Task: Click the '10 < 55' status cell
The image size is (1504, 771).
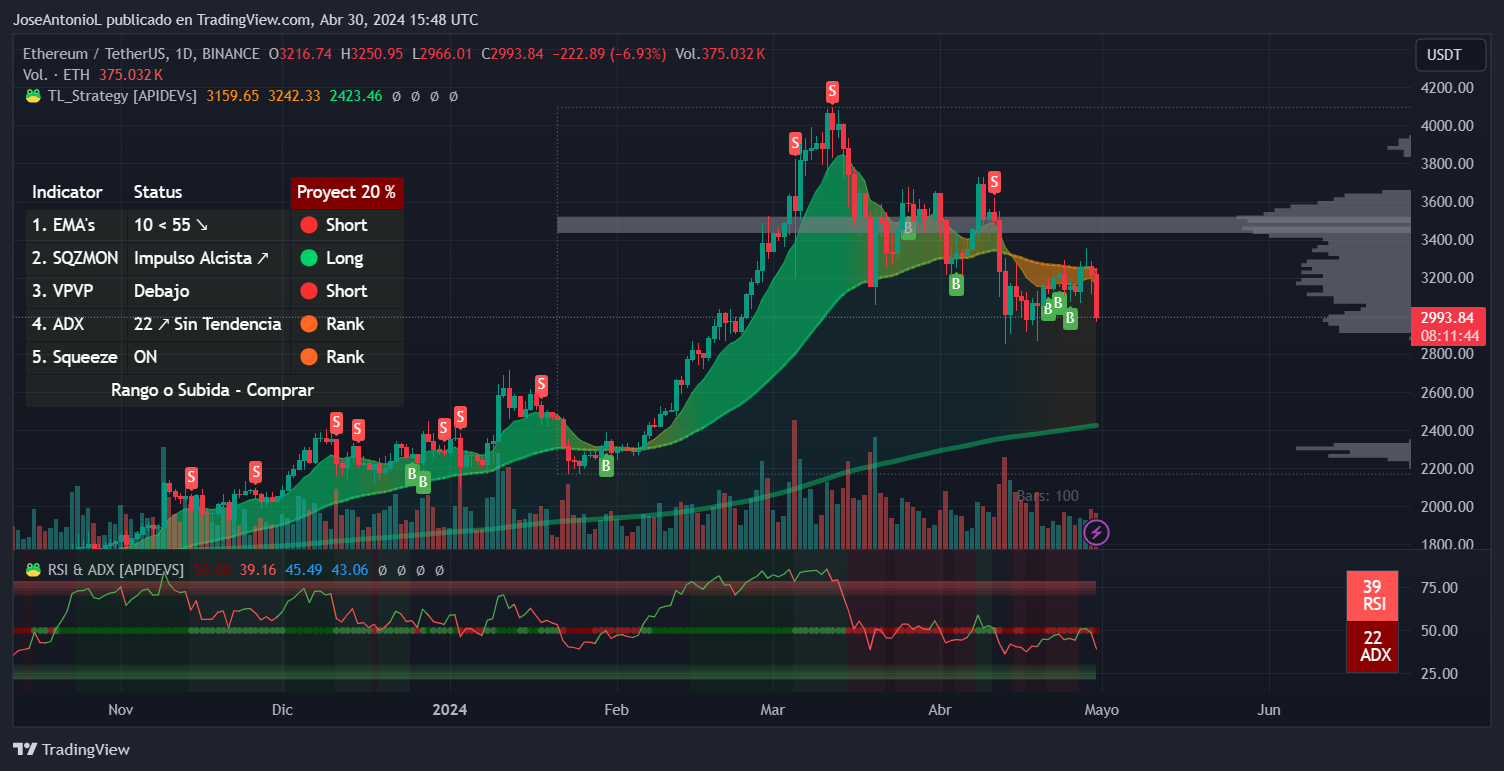Action: (x=171, y=225)
